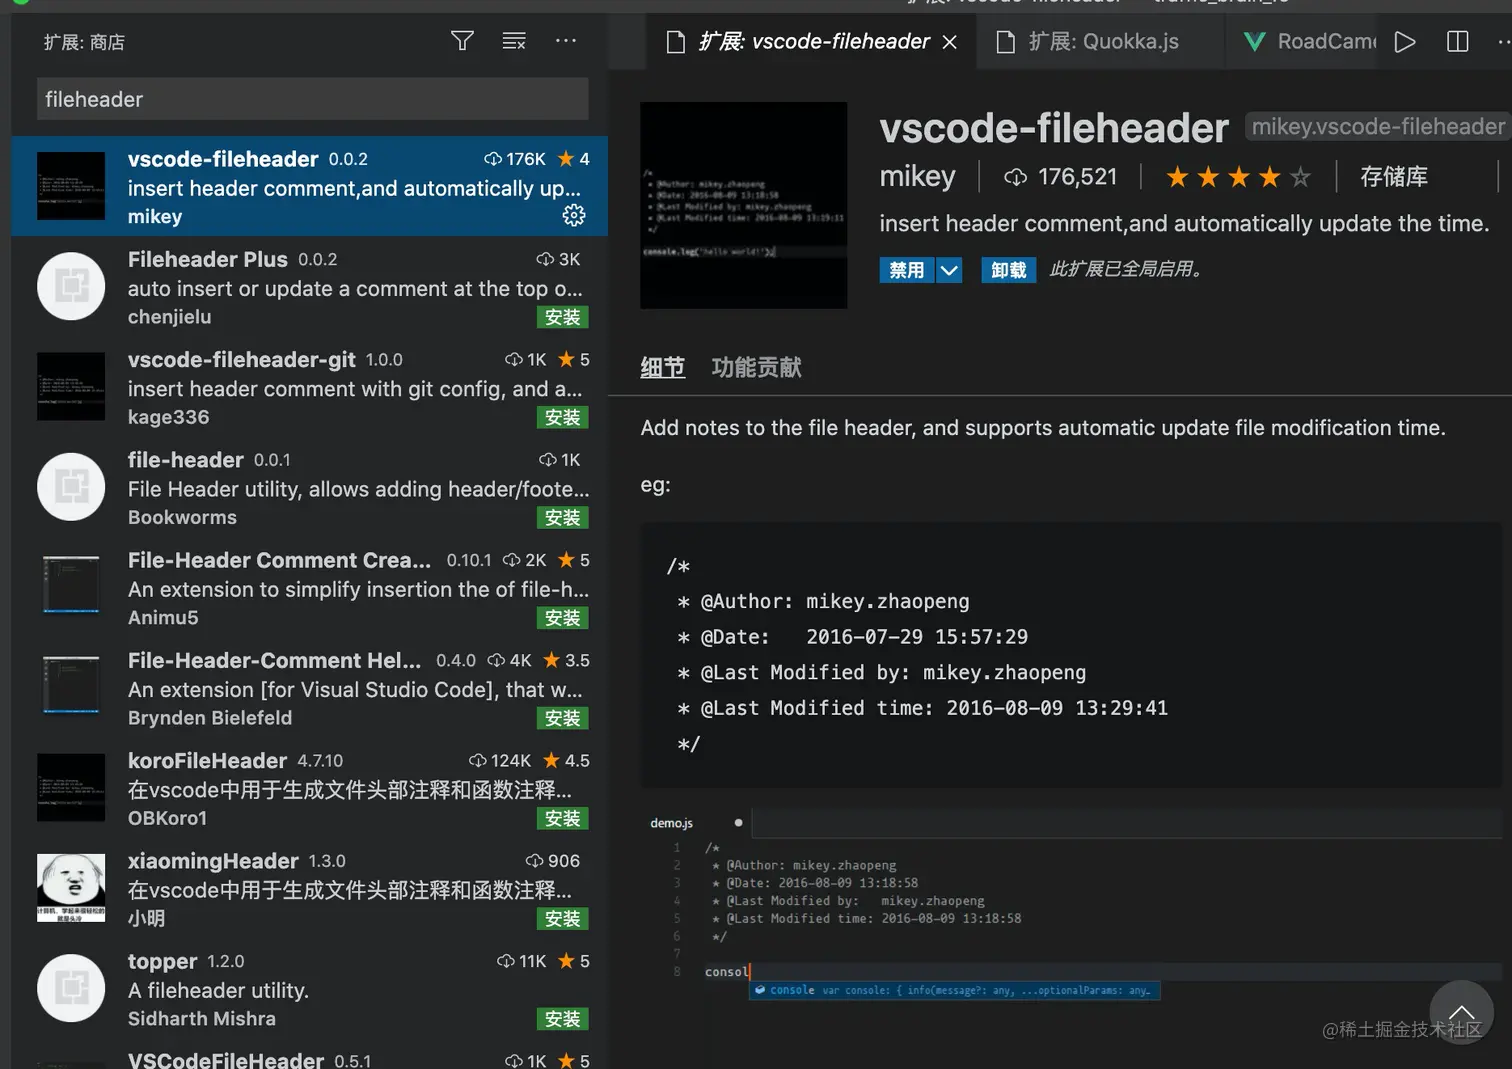Install file-header by Bookworms
The width and height of the screenshot is (1512, 1069).
click(562, 517)
